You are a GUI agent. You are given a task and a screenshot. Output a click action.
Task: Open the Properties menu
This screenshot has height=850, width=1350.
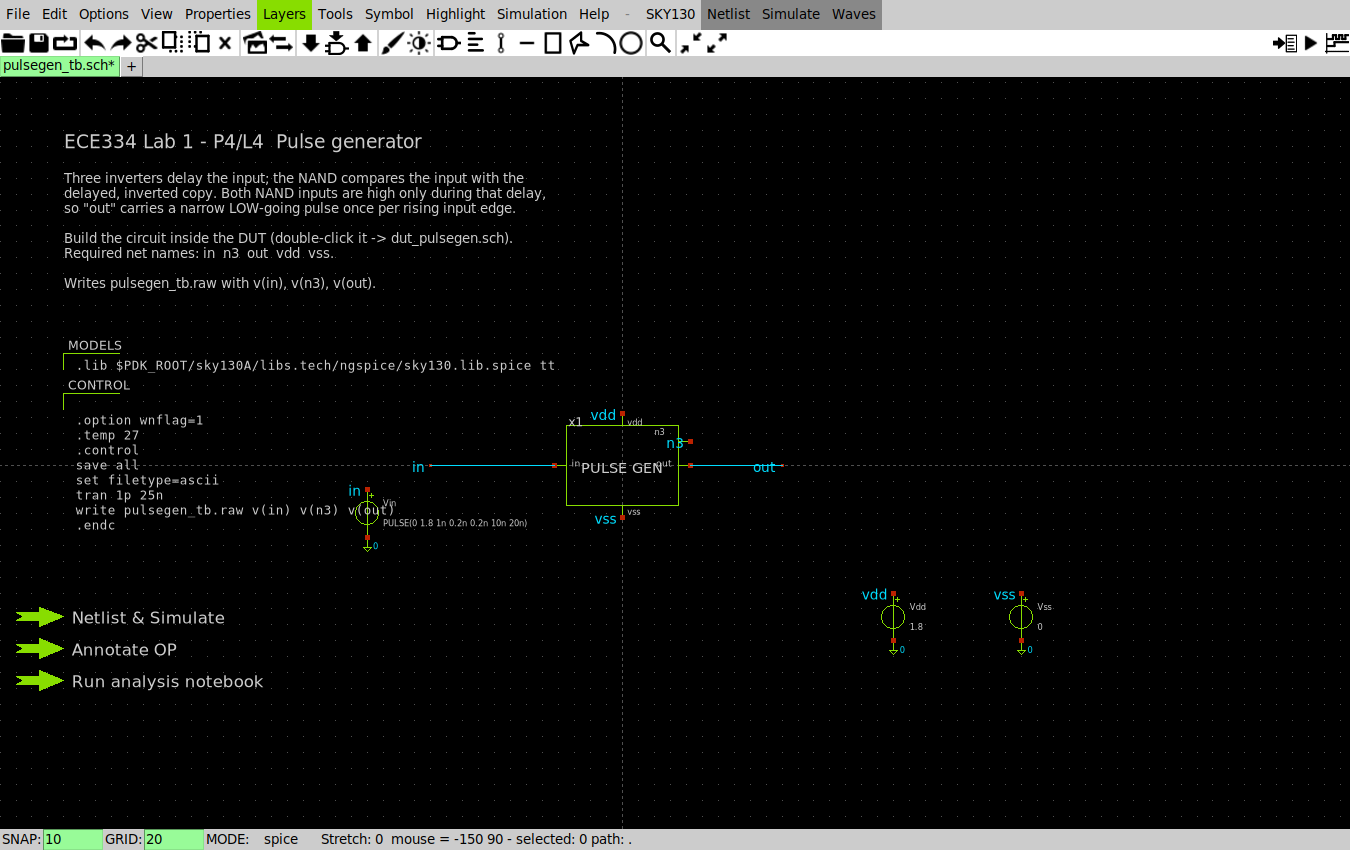pyautogui.click(x=218, y=14)
